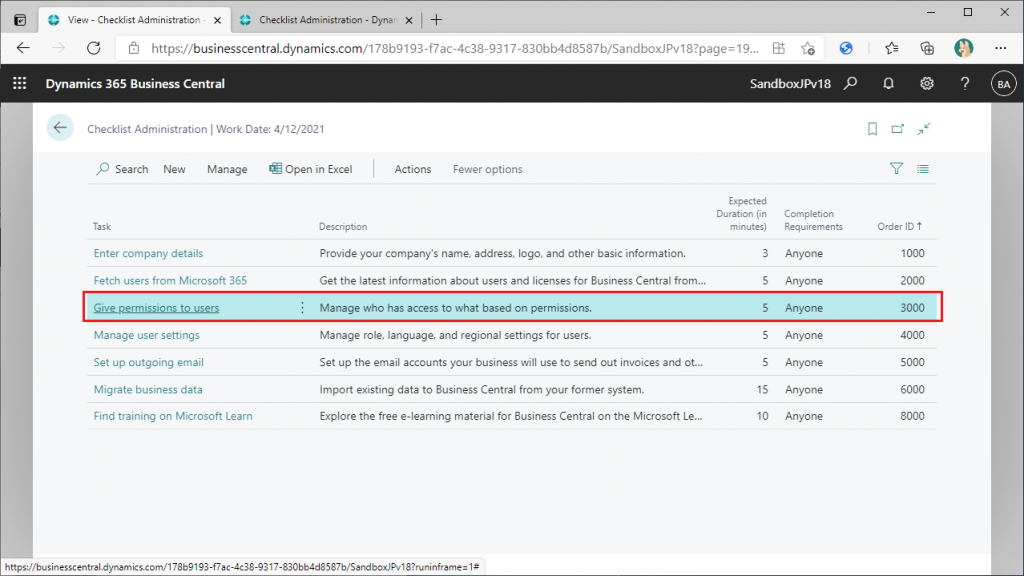Open browser settings and more menu
The width and height of the screenshot is (1024, 576).
pyautogui.click(x=1000, y=48)
